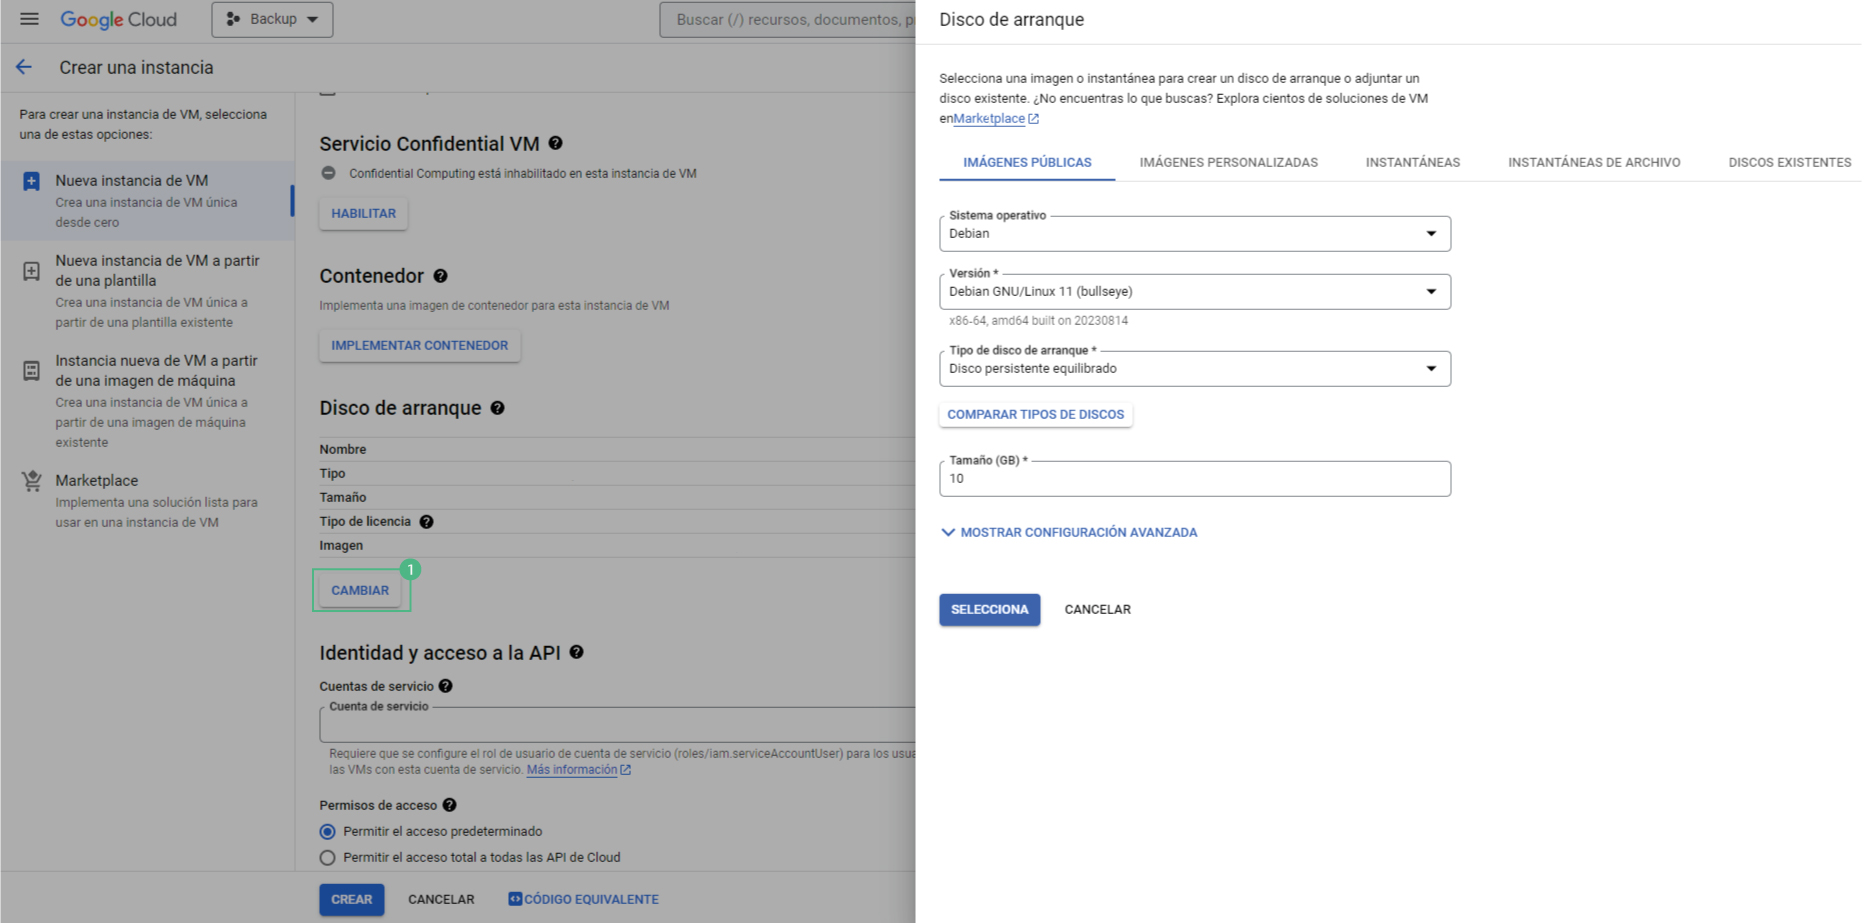The image size is (1868, 923).
Task: Open the Marketplace link in the description
Action: click(x=989, y=119)
